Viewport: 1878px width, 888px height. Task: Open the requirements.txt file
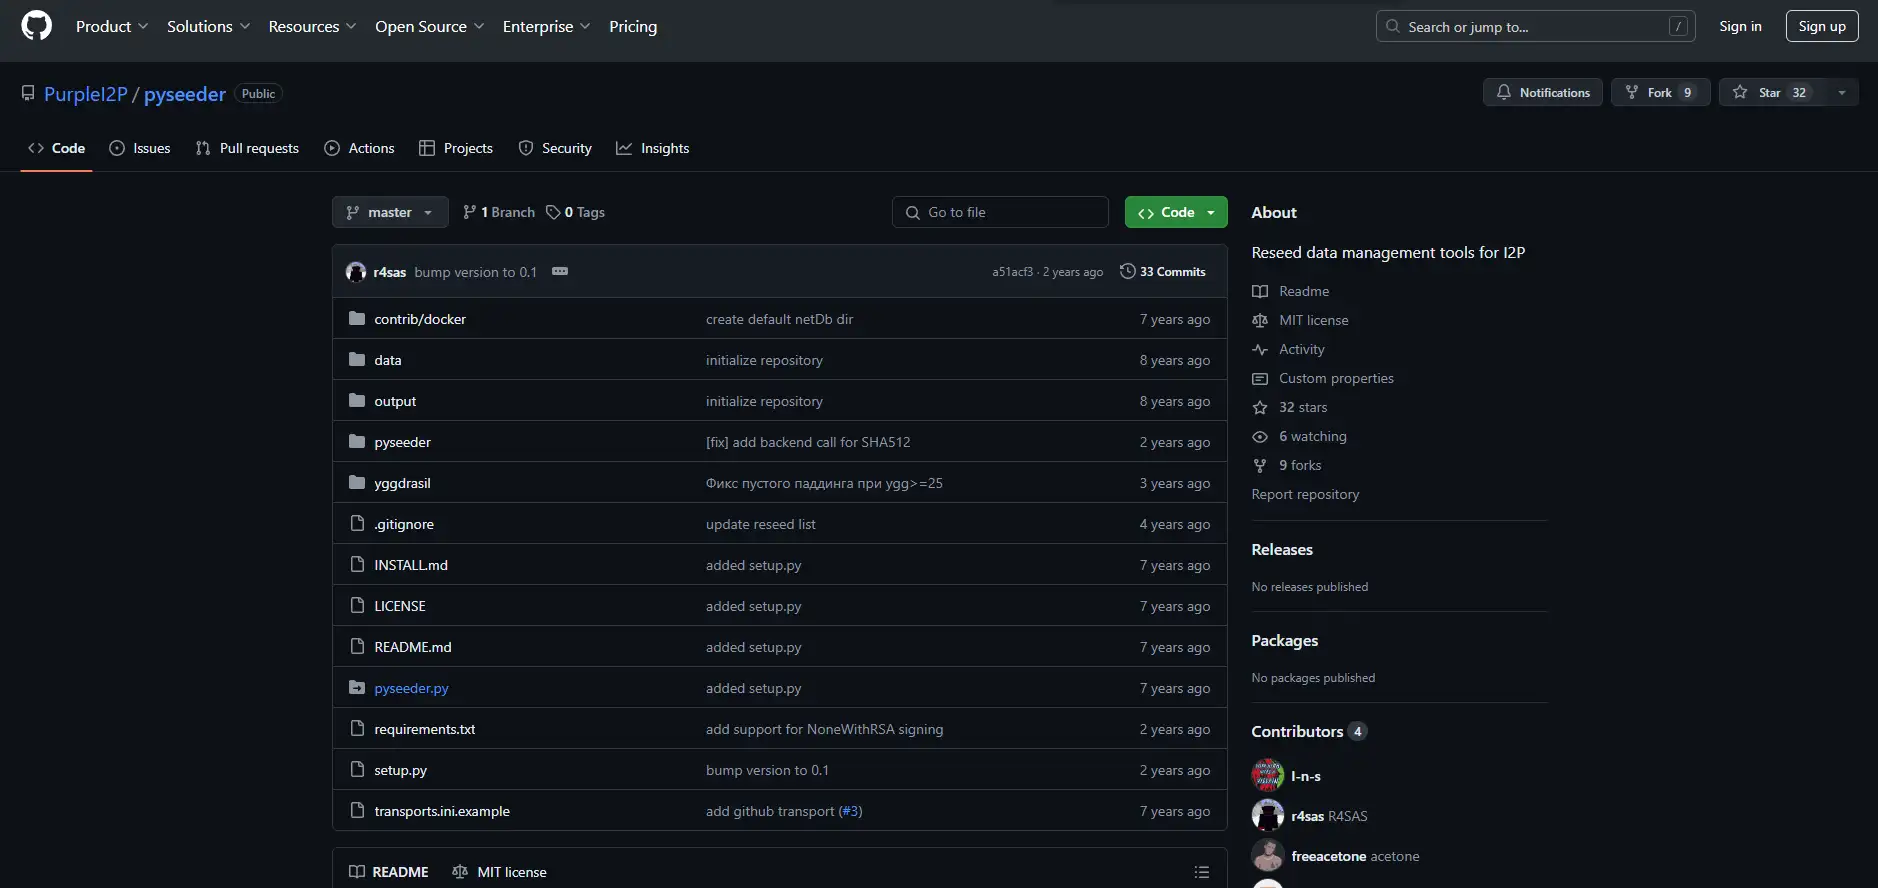[425, 730]
